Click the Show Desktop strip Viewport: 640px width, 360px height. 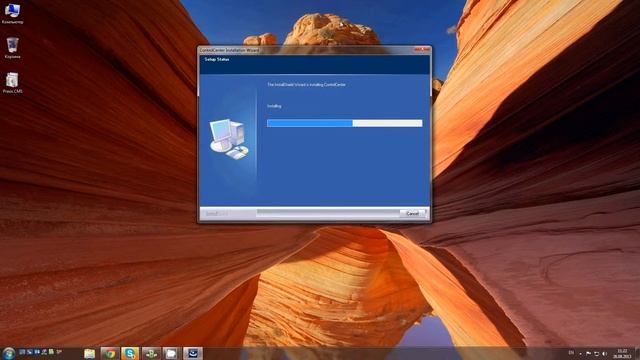pyautogui.click(x=637, y=353)
